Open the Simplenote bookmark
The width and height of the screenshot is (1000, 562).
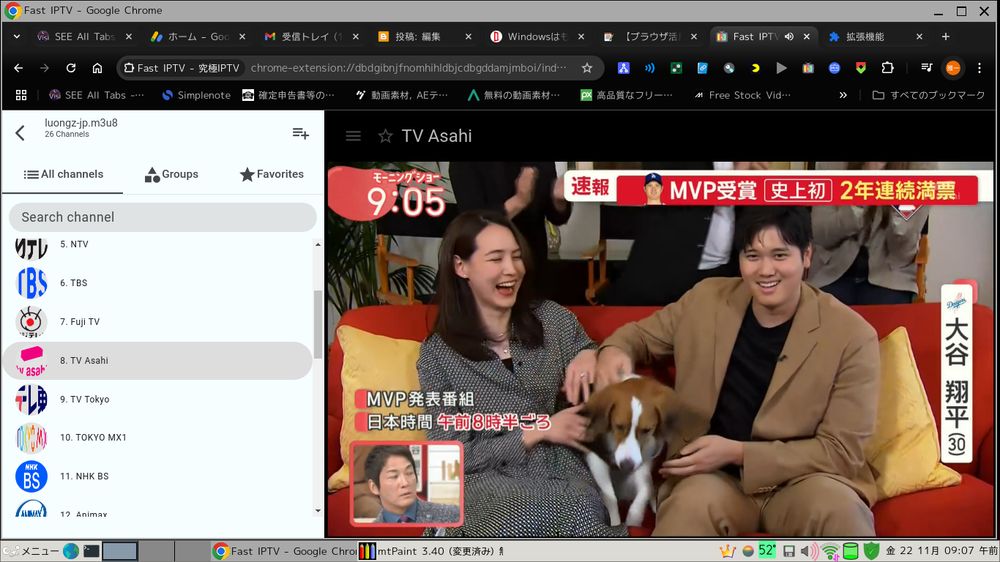tap(196, 95)
